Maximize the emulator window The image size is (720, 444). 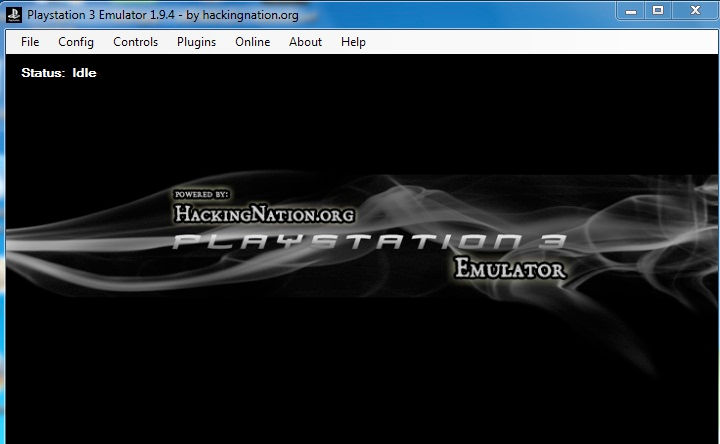658,11
